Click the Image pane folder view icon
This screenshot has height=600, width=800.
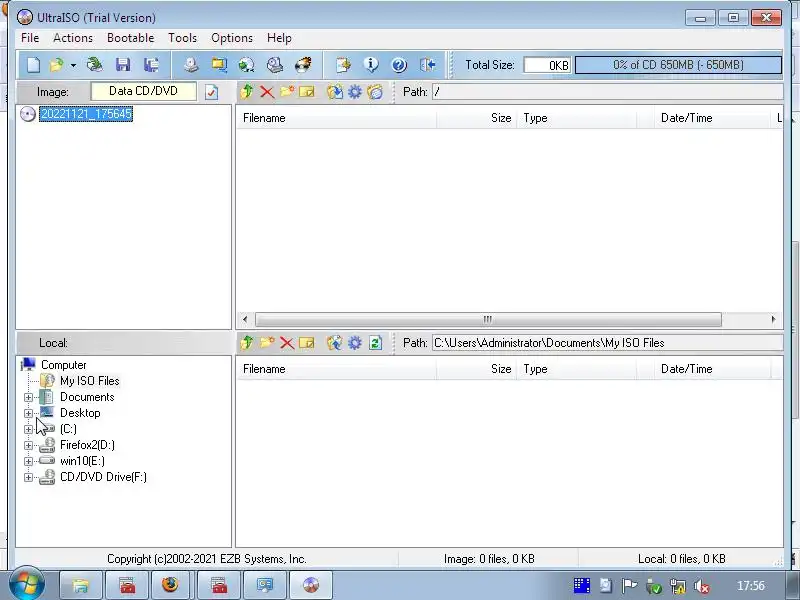375,92
